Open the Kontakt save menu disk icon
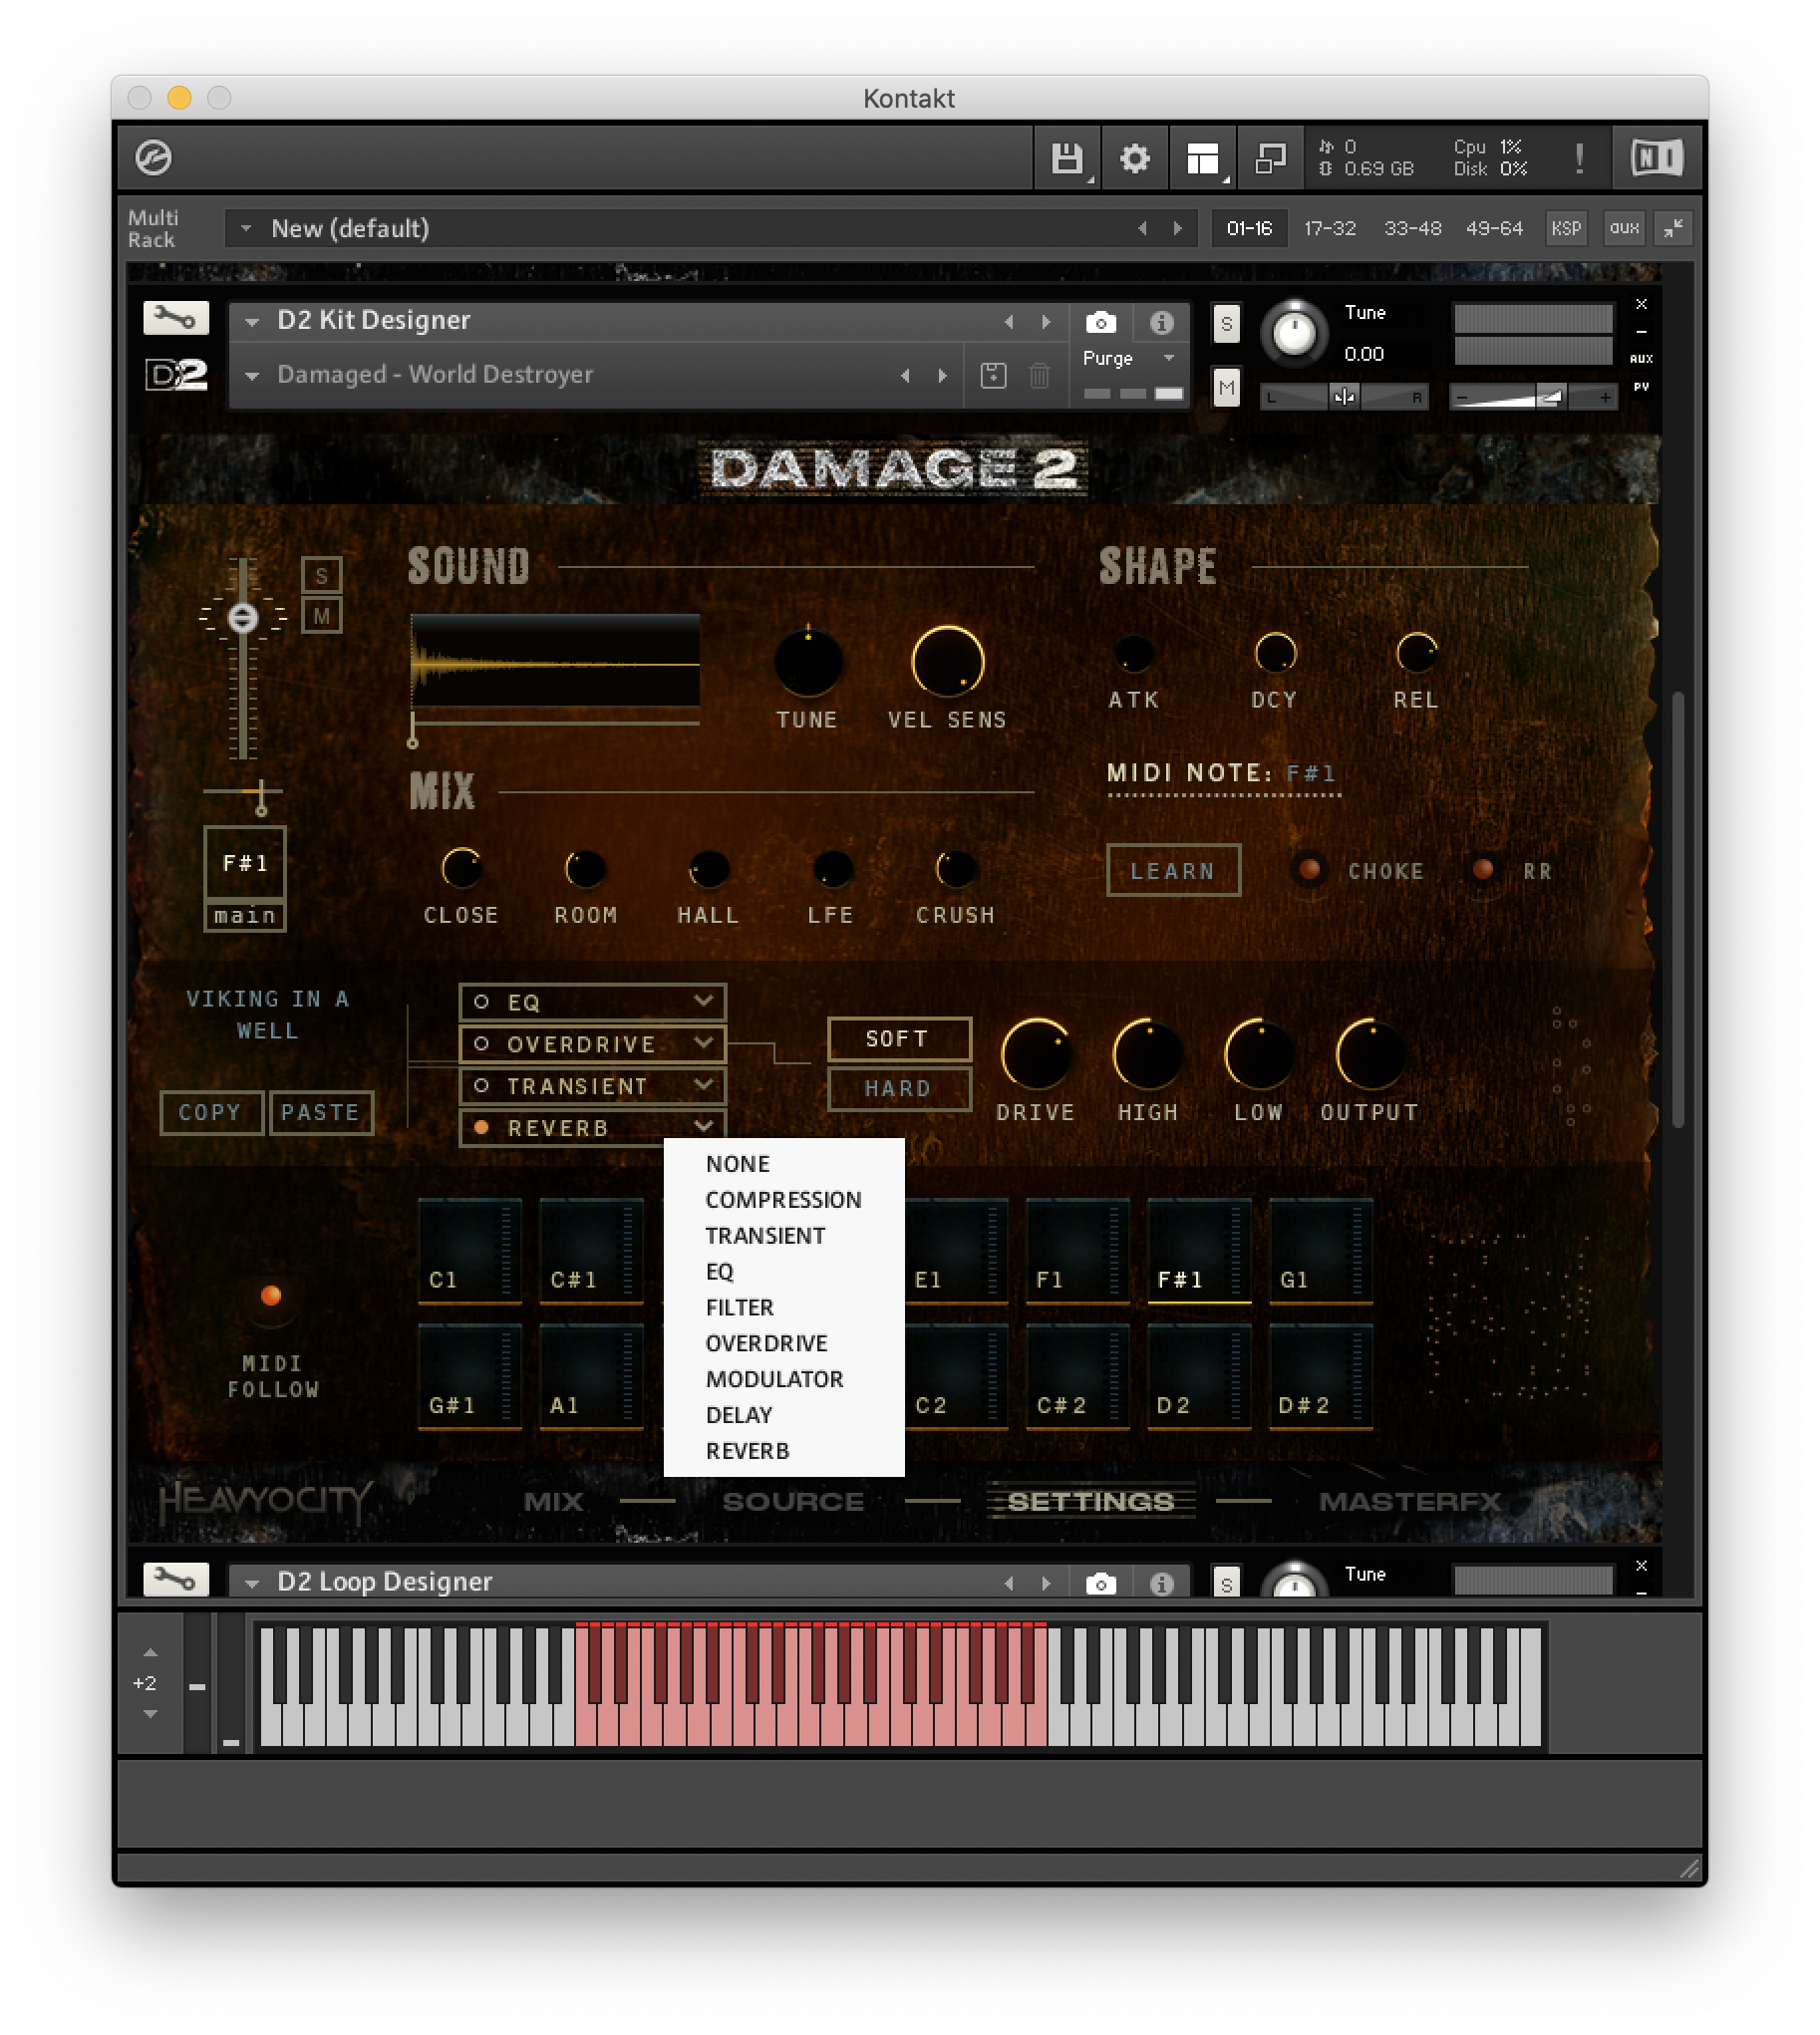Image resolution: width=1820 pixels, height=2035 pixels. [x=1067, y=158]
